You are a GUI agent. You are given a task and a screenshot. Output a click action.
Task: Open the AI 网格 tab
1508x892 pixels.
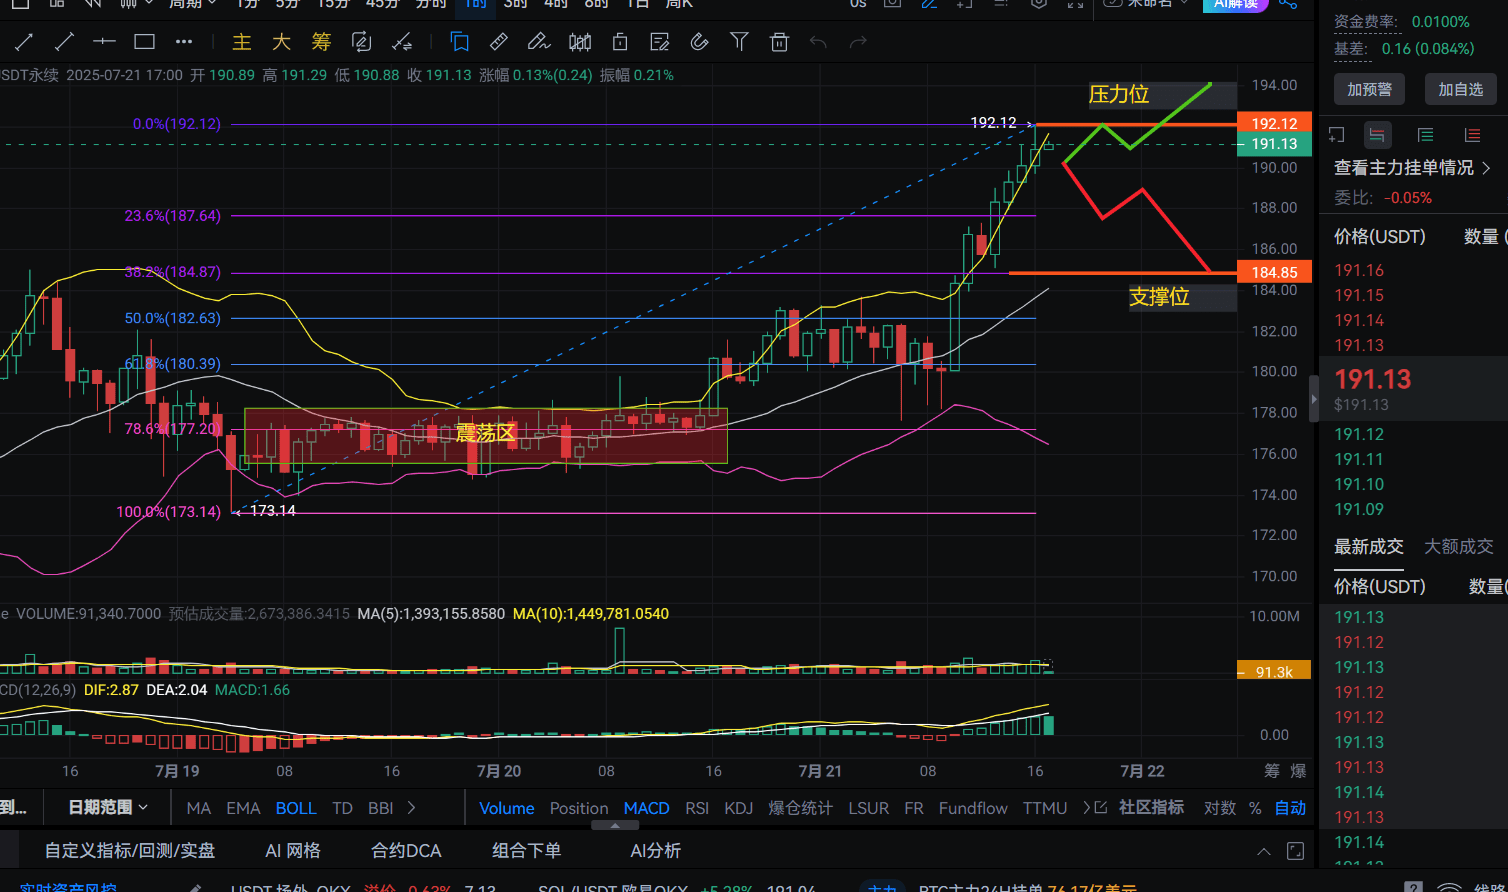(x=293, y=851)
